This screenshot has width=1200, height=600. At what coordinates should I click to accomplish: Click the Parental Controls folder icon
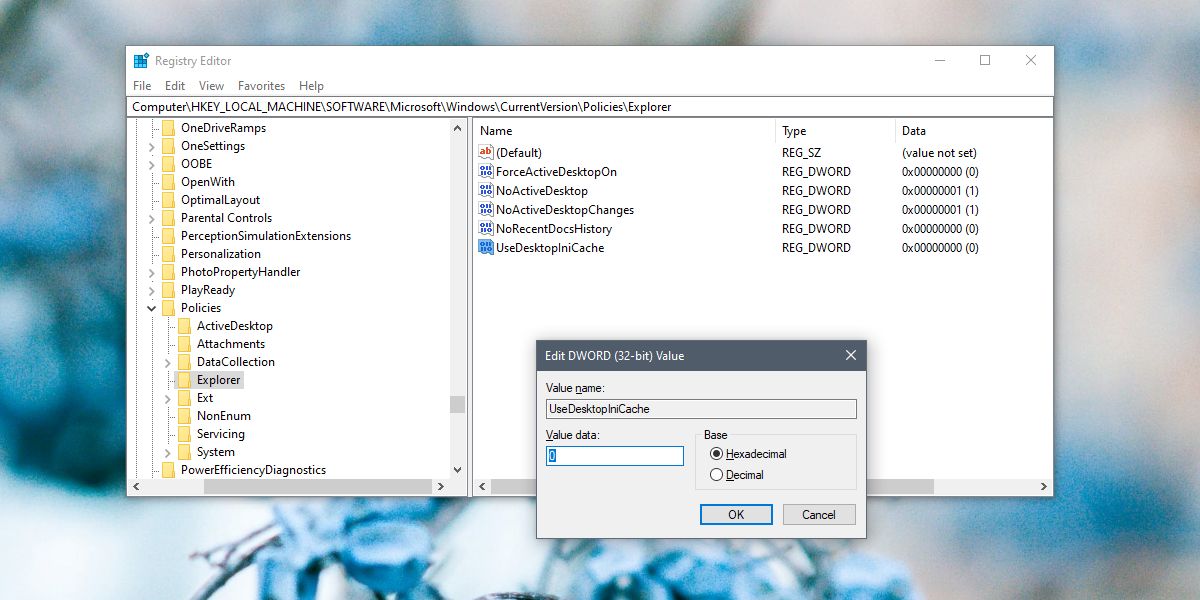(x=168, y=218)
